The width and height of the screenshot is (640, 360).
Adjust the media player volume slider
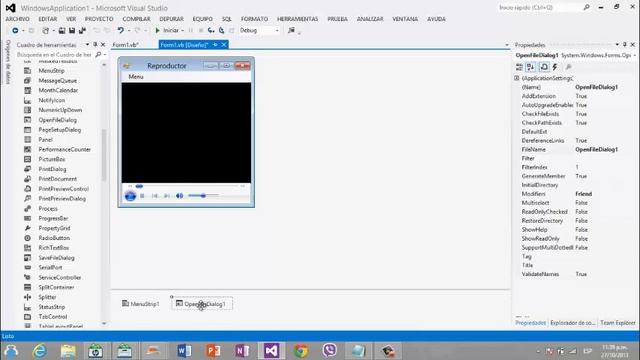203,196
